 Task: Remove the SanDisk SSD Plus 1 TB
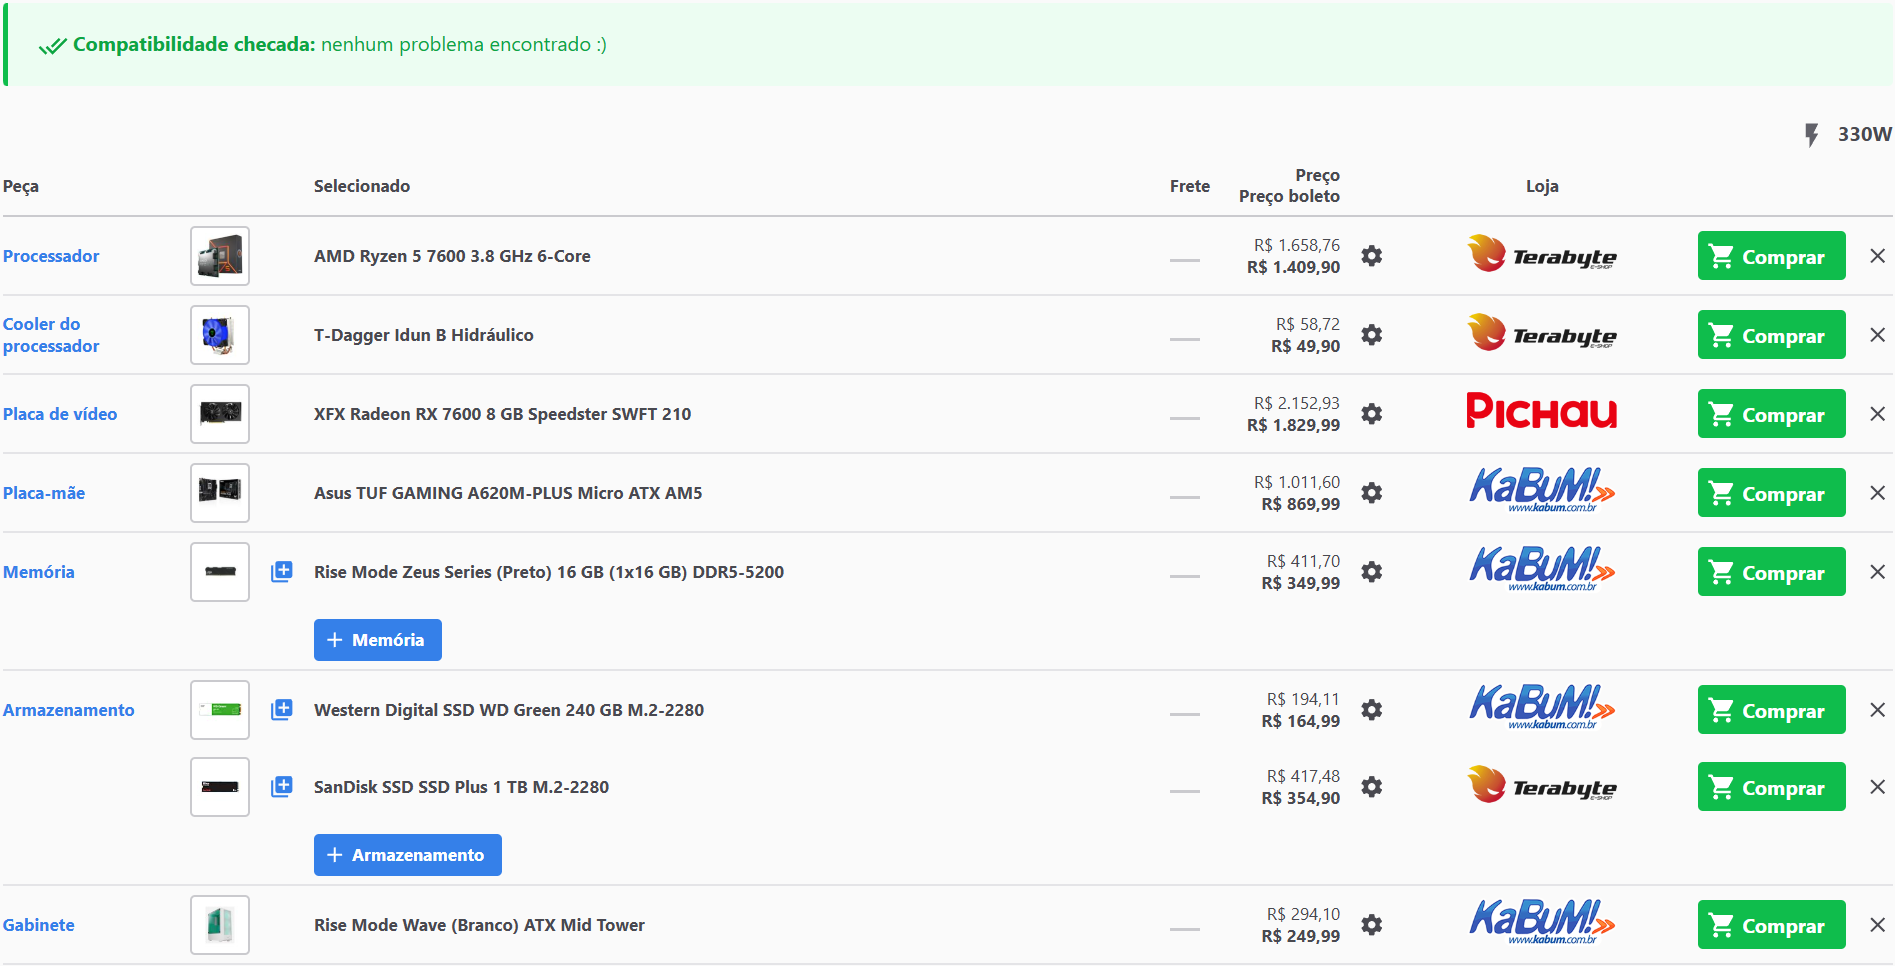[1877, 787]
